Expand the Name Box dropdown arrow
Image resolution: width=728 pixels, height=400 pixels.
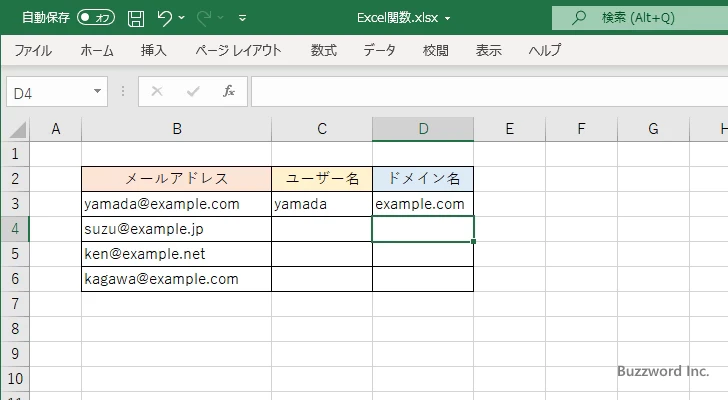pyautogui.click(x=98, y=91)
